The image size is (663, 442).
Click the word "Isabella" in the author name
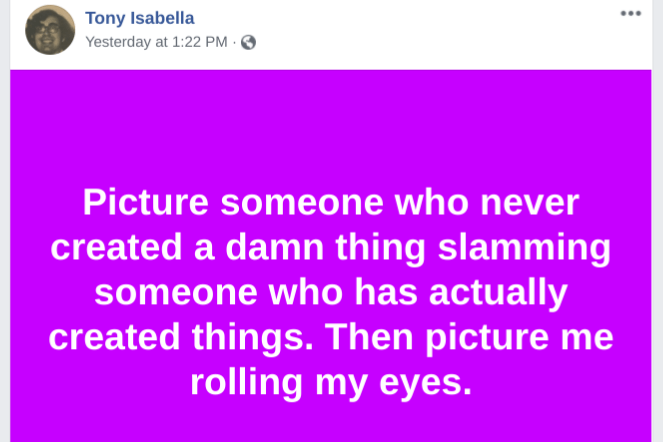pos(162,18)
